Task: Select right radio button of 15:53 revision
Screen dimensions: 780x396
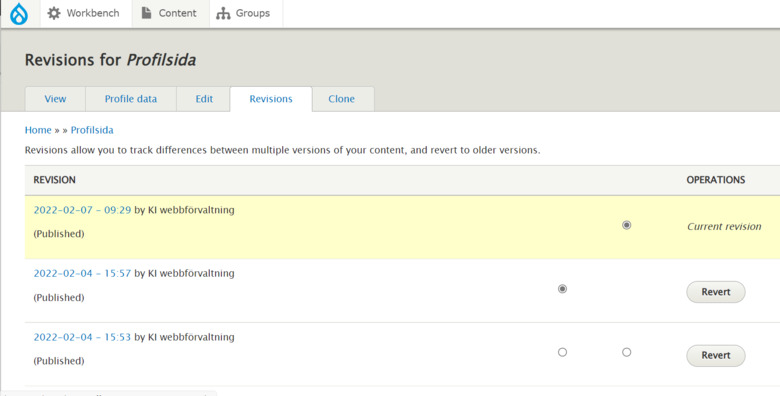Action: (627, 352)
